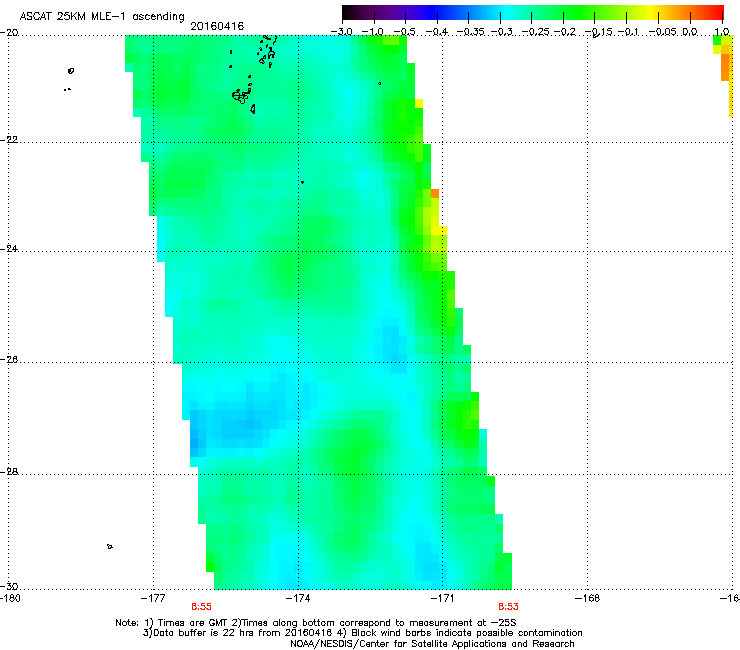Click the -171 longitude axis label
Screen dimensions: 740x650
(x=442, y=598)
